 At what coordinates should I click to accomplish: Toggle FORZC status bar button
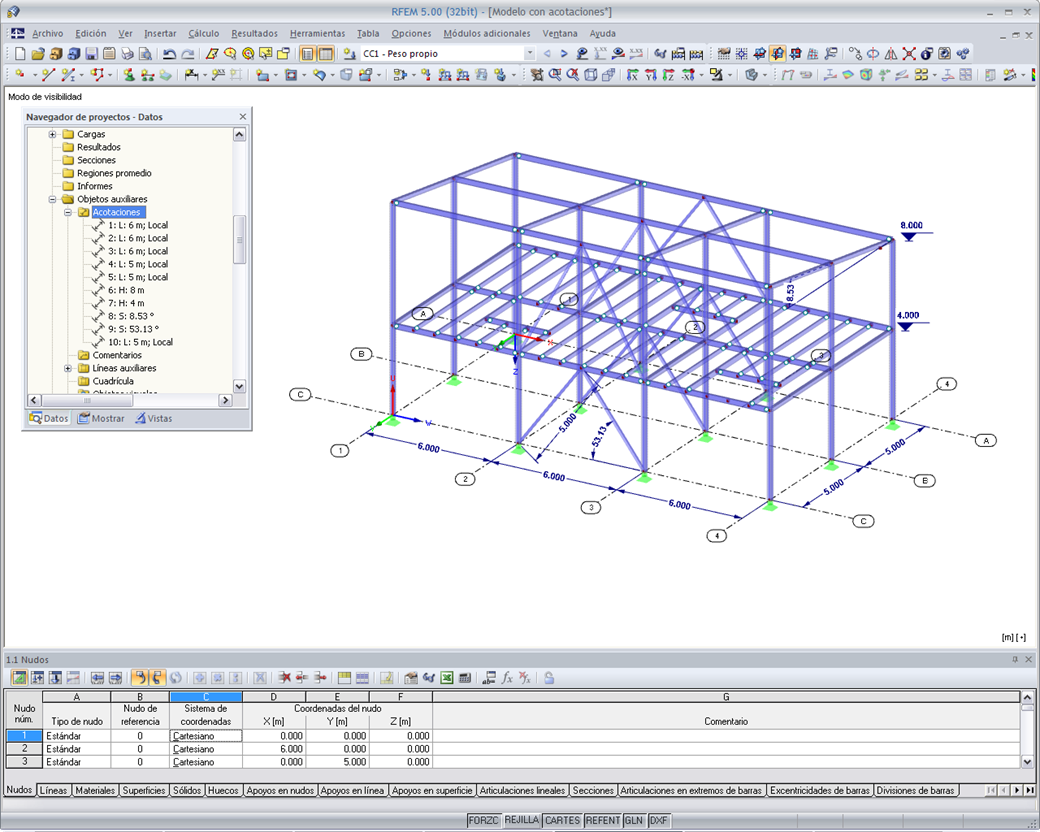point(483,820)
